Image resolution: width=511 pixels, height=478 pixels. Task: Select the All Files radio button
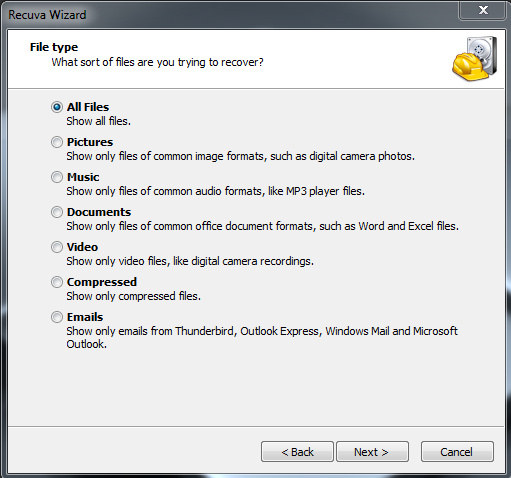57,107
